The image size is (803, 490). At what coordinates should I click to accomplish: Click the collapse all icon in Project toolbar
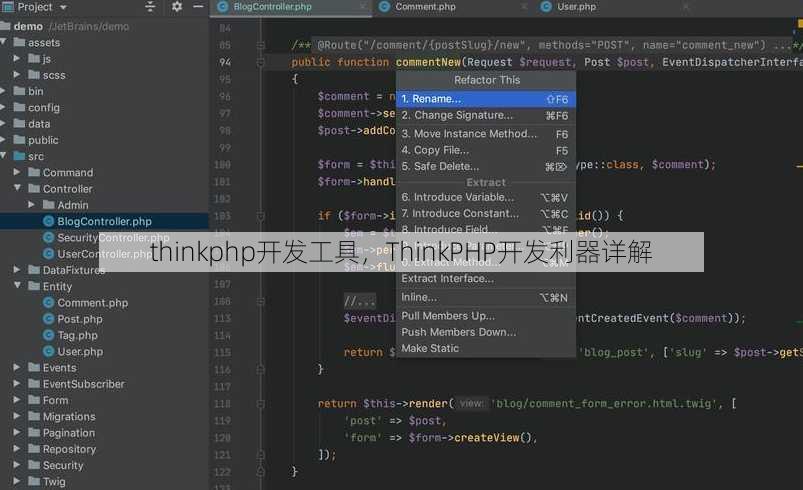[x=150, y=7]
